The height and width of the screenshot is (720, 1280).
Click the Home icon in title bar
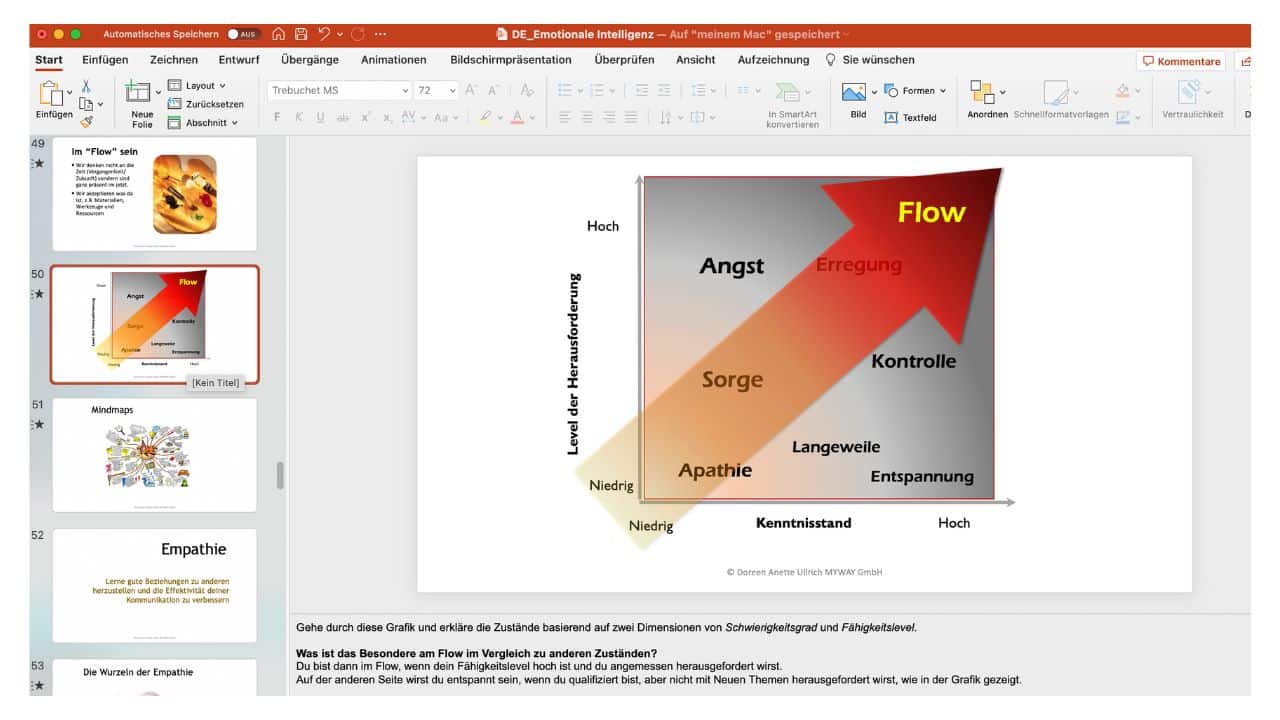click(279, 34)
